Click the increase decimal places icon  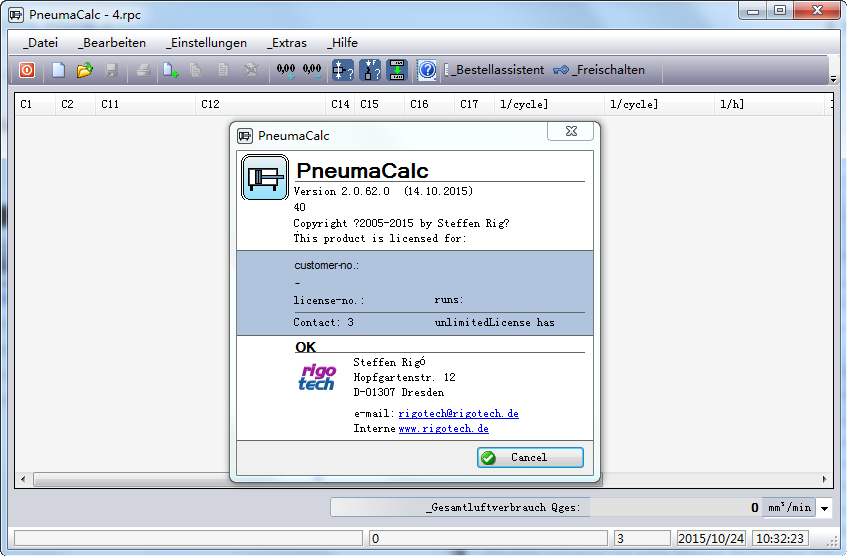click(286, 70)
